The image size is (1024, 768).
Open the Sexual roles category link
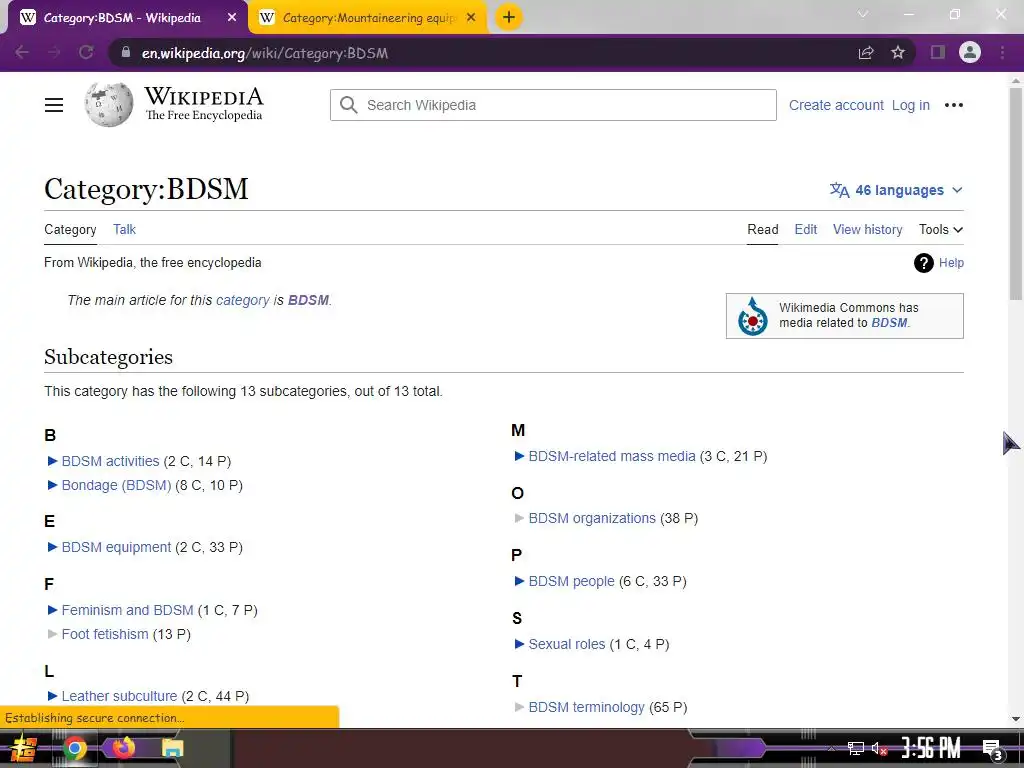[567, 644]
